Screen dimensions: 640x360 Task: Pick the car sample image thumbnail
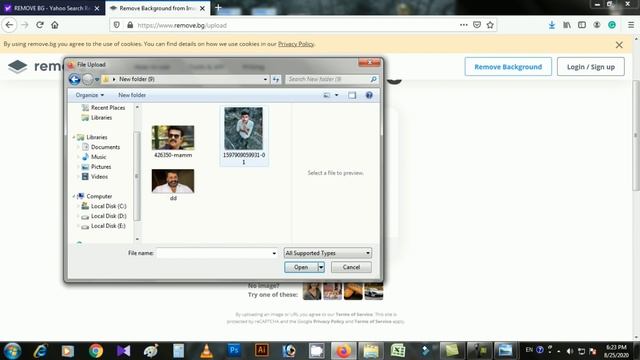coord(374,291)
